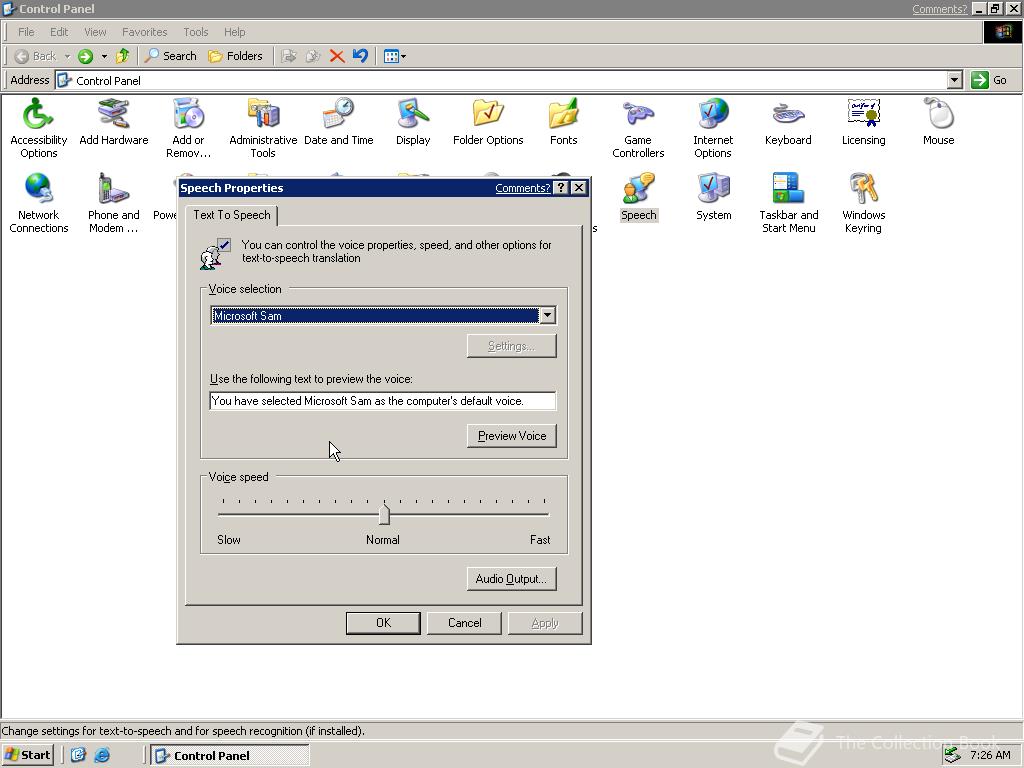This screenshot has height=768, width=1024.
Task: Click the 7:26 AM taskbar clock
Action: 990,756
